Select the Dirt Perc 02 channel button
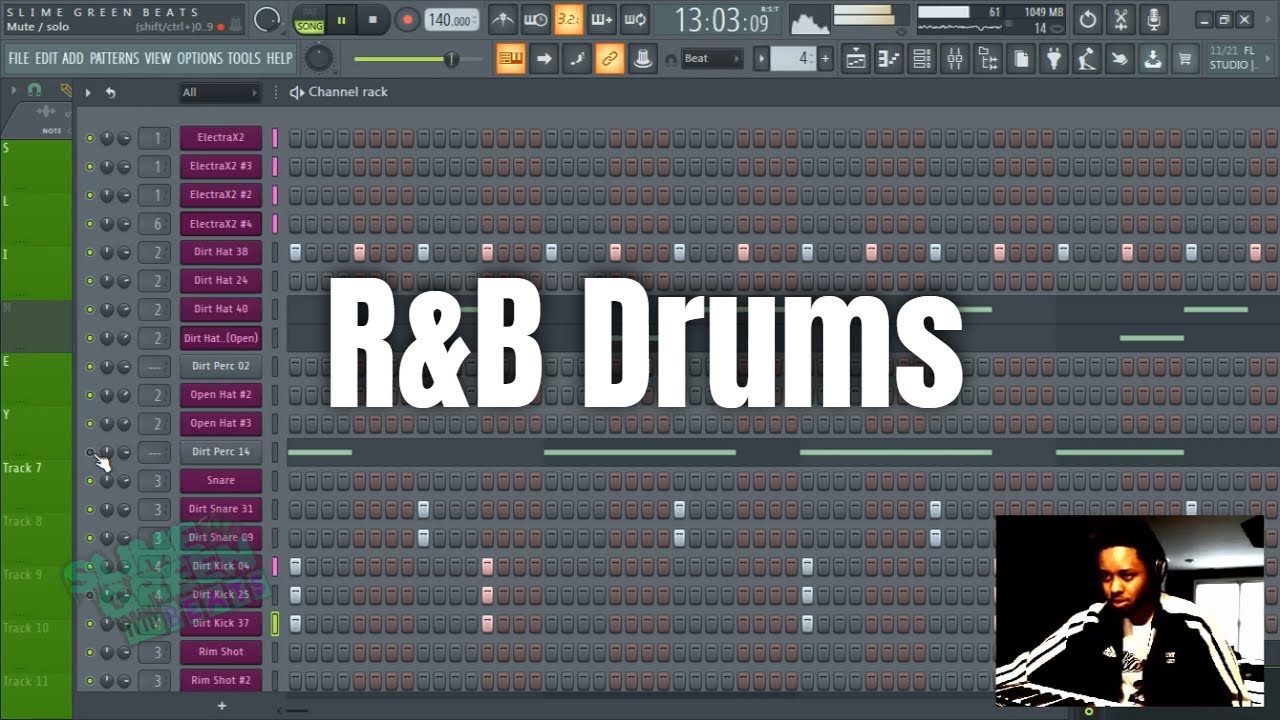The image size is (1280, 720). point(221,367)
